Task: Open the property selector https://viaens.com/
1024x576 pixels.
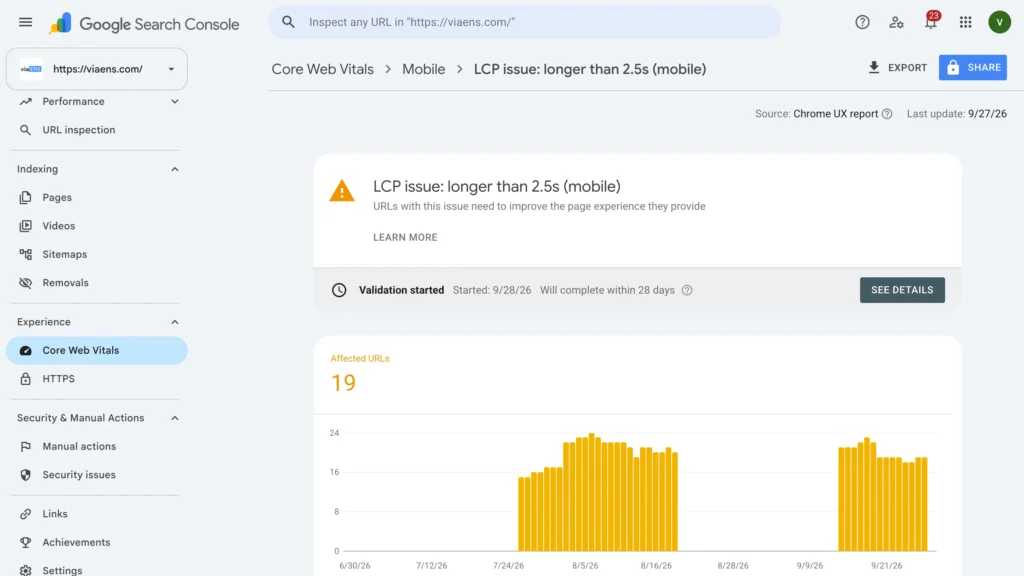Action: pos(97,69)
